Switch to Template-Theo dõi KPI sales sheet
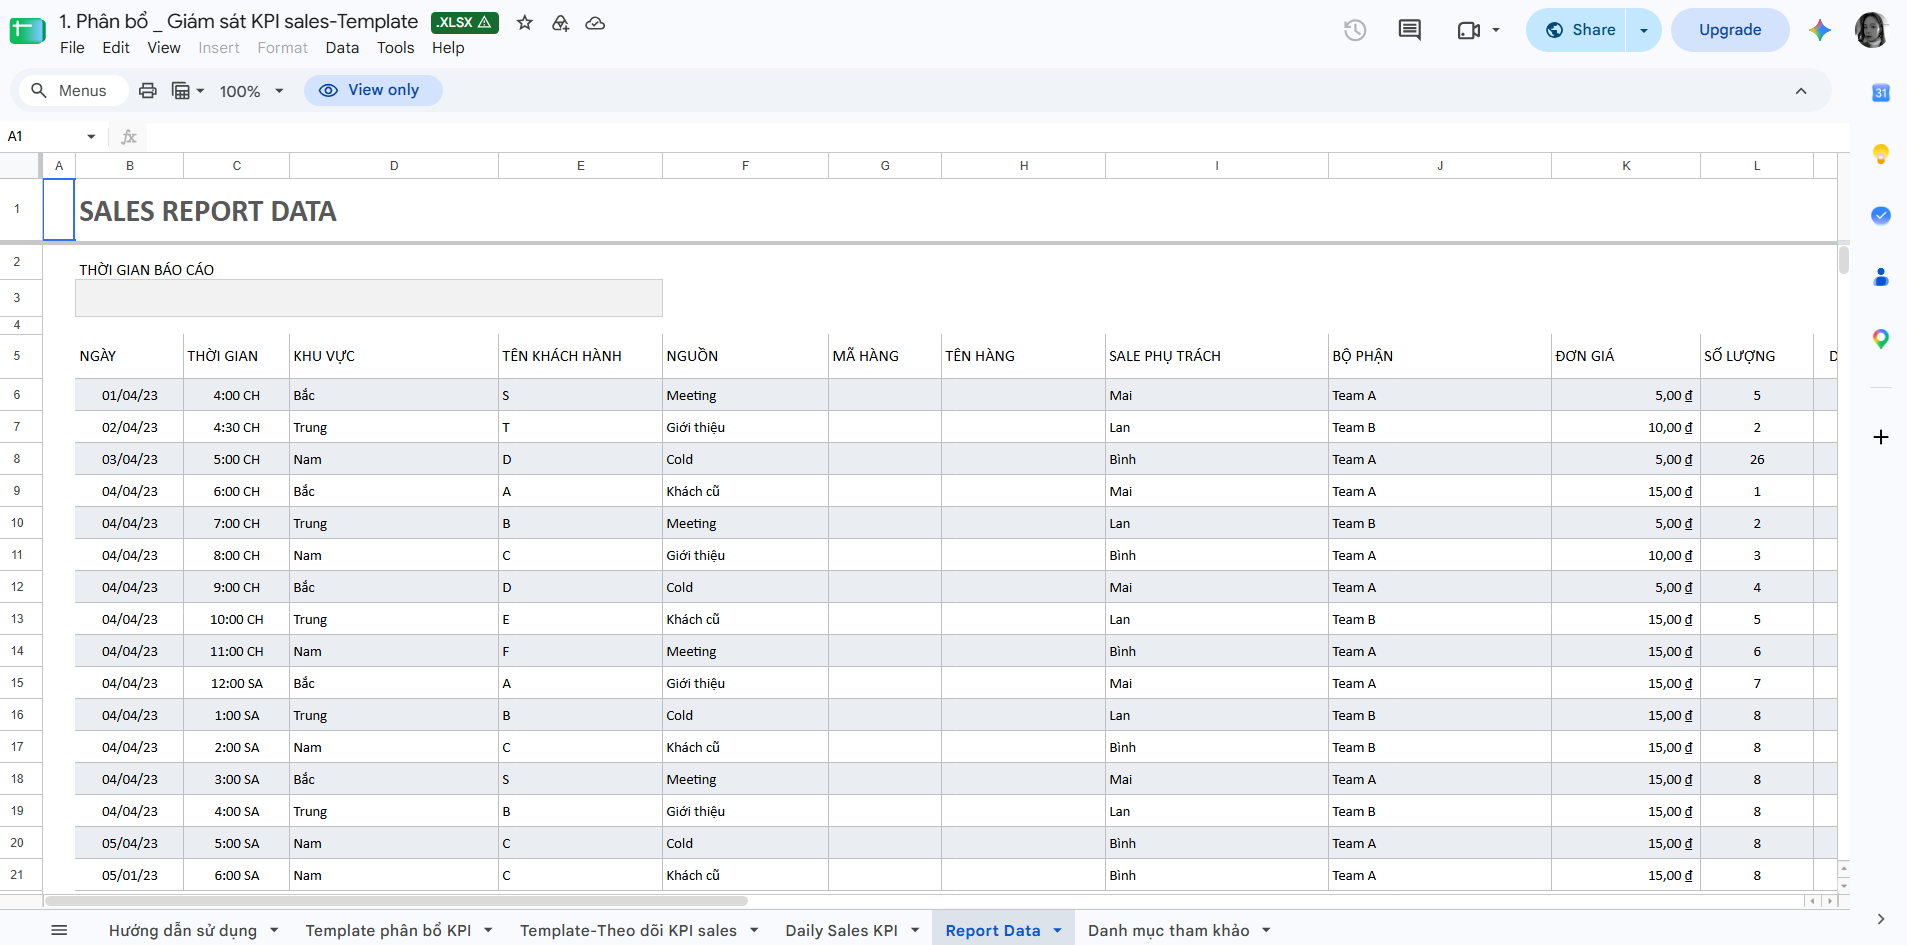 pyautogui.click(x=628, y=930)
